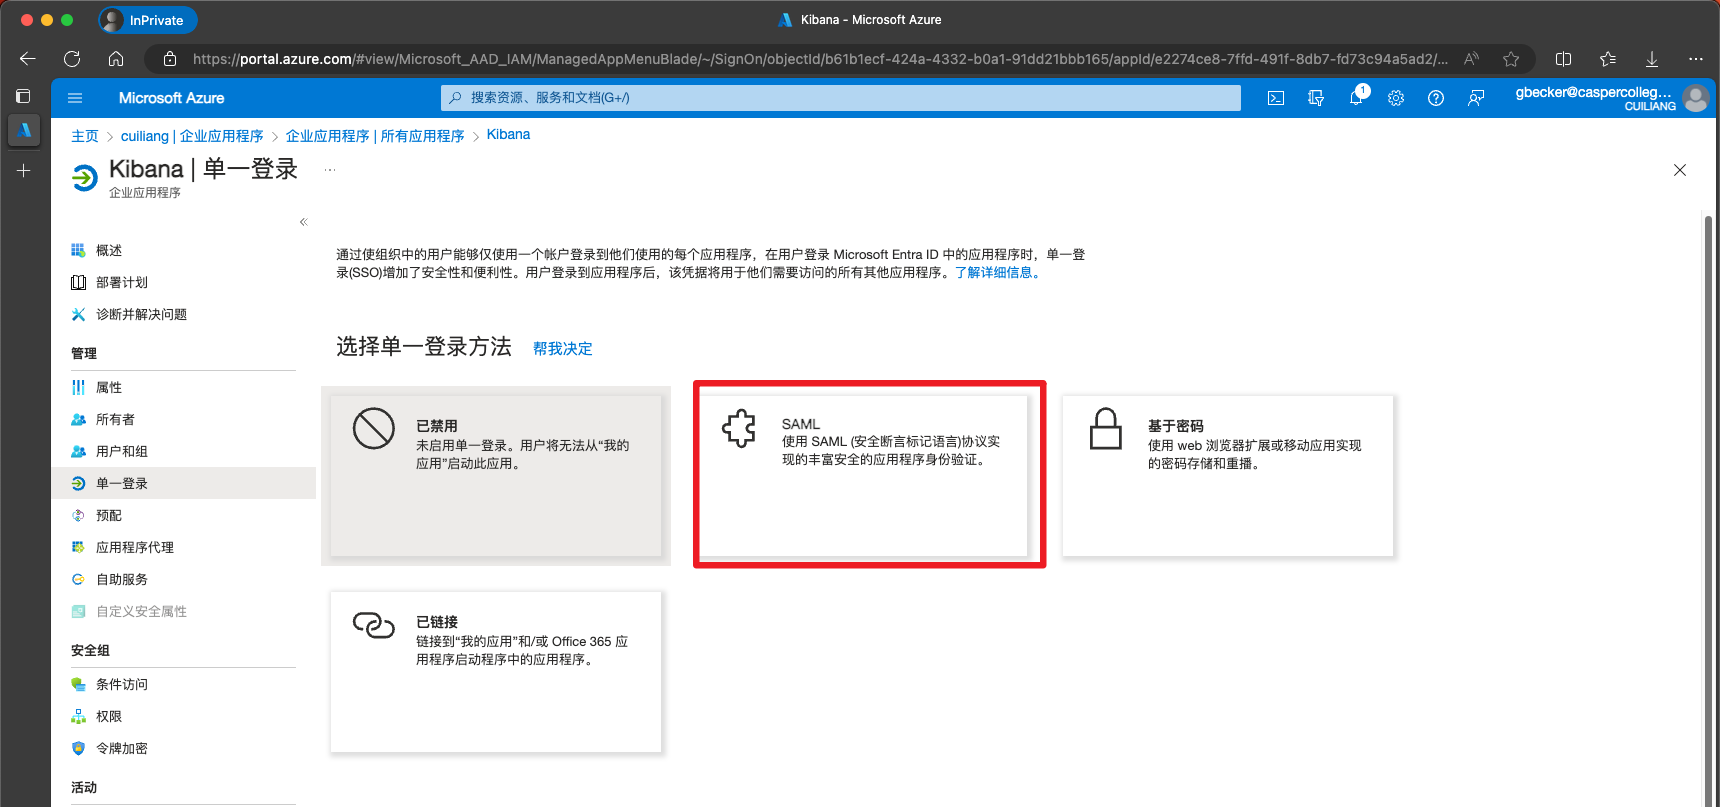
Task: Open browser split screen icon
Action: pyautogui.click(x=1564, y=59)
